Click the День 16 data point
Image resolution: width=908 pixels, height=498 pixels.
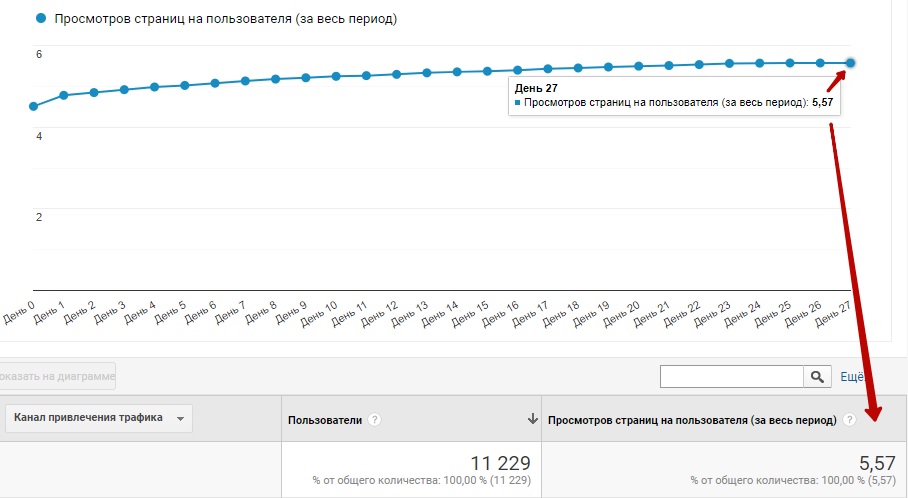tap(517, 70)
